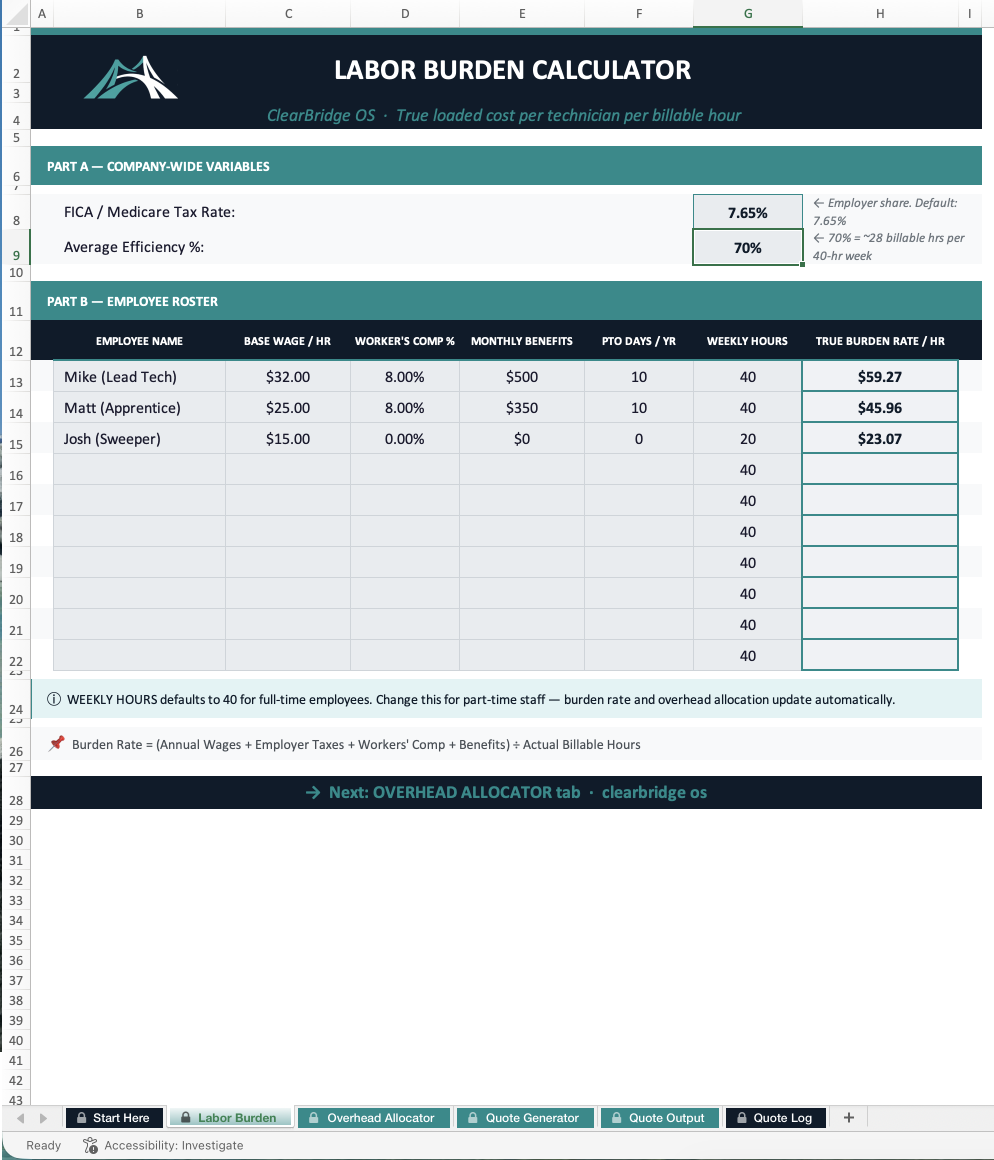Screen dimensions: 994x1160
Task: Click the Accessibility Investigate status icon
Action: pos(90,1145)
